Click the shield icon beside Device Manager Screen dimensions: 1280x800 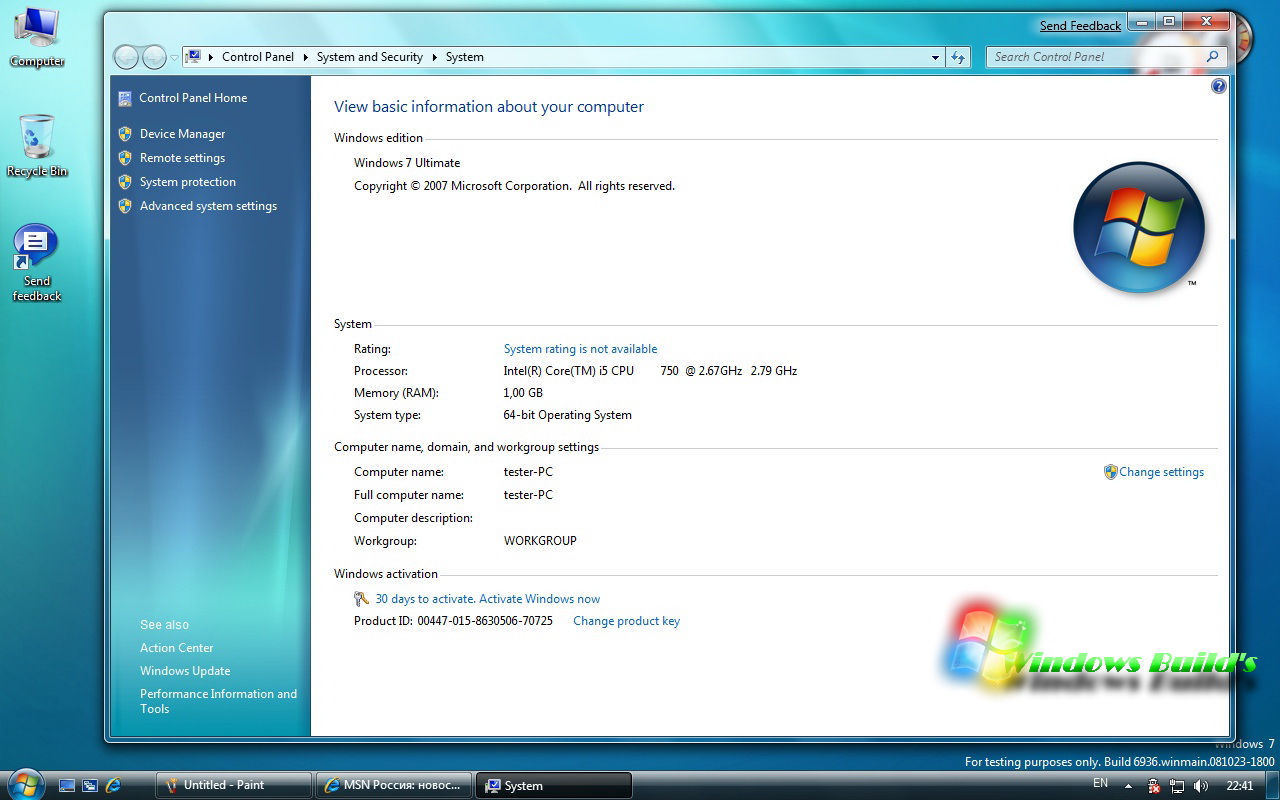125,134
